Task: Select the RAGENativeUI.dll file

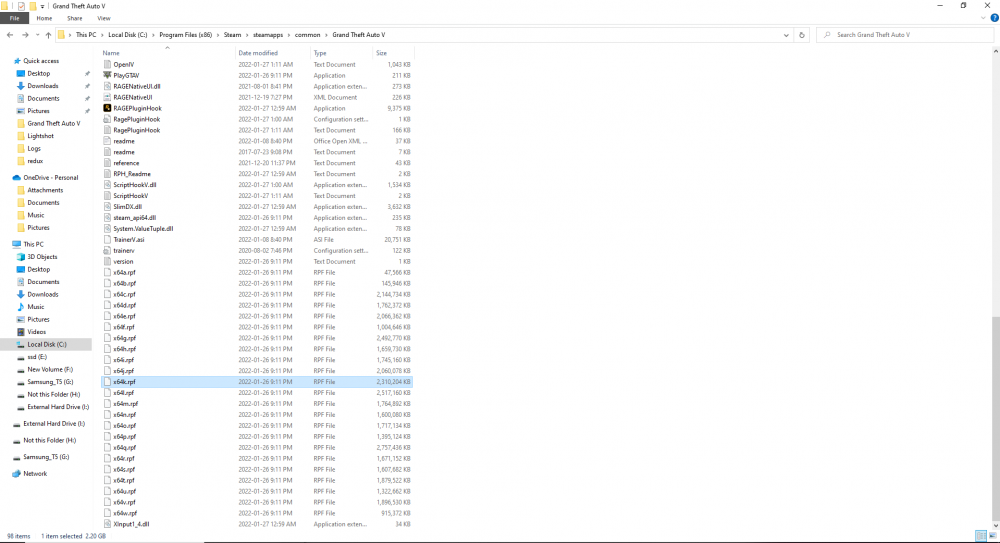Action: (136, 86)
